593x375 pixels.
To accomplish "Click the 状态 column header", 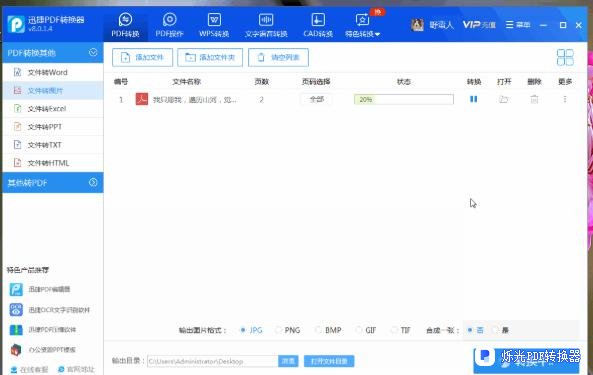I will (x=404, y=82).
